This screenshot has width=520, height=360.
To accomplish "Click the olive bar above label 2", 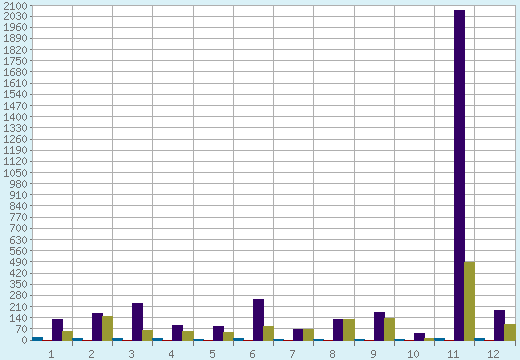I will [x=107, y=328].
